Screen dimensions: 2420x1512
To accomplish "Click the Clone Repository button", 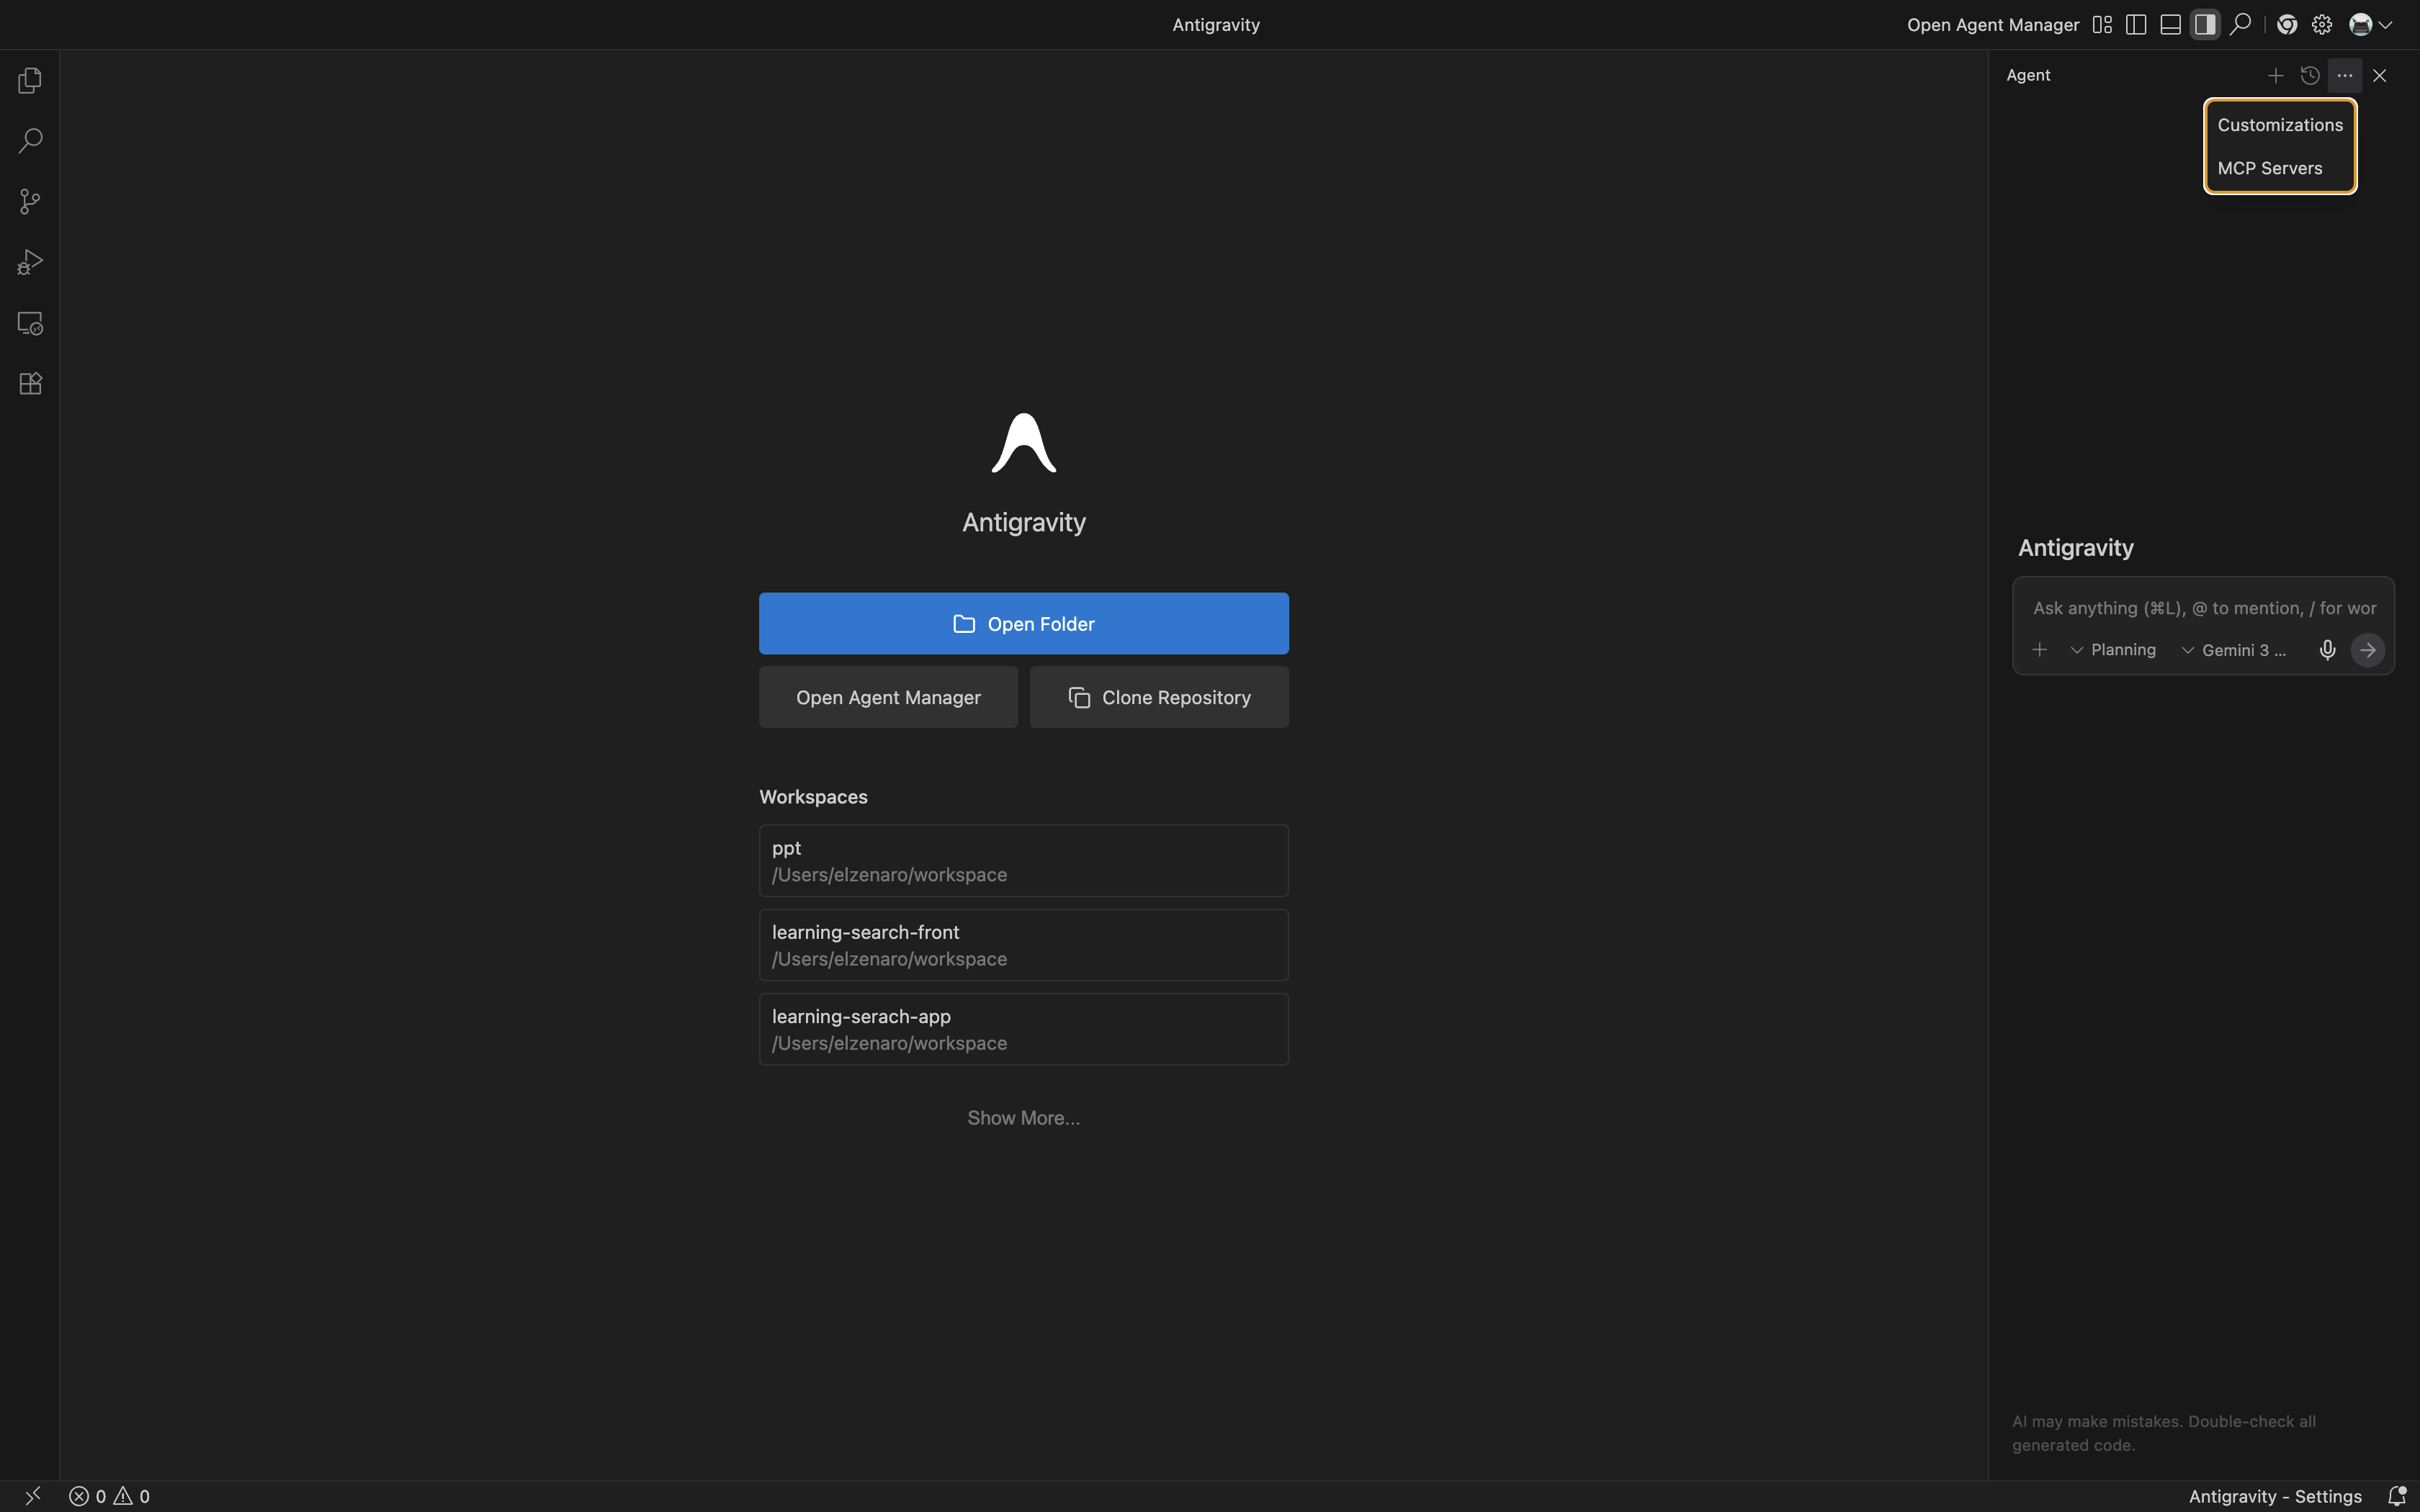I will coord(1159,697).
